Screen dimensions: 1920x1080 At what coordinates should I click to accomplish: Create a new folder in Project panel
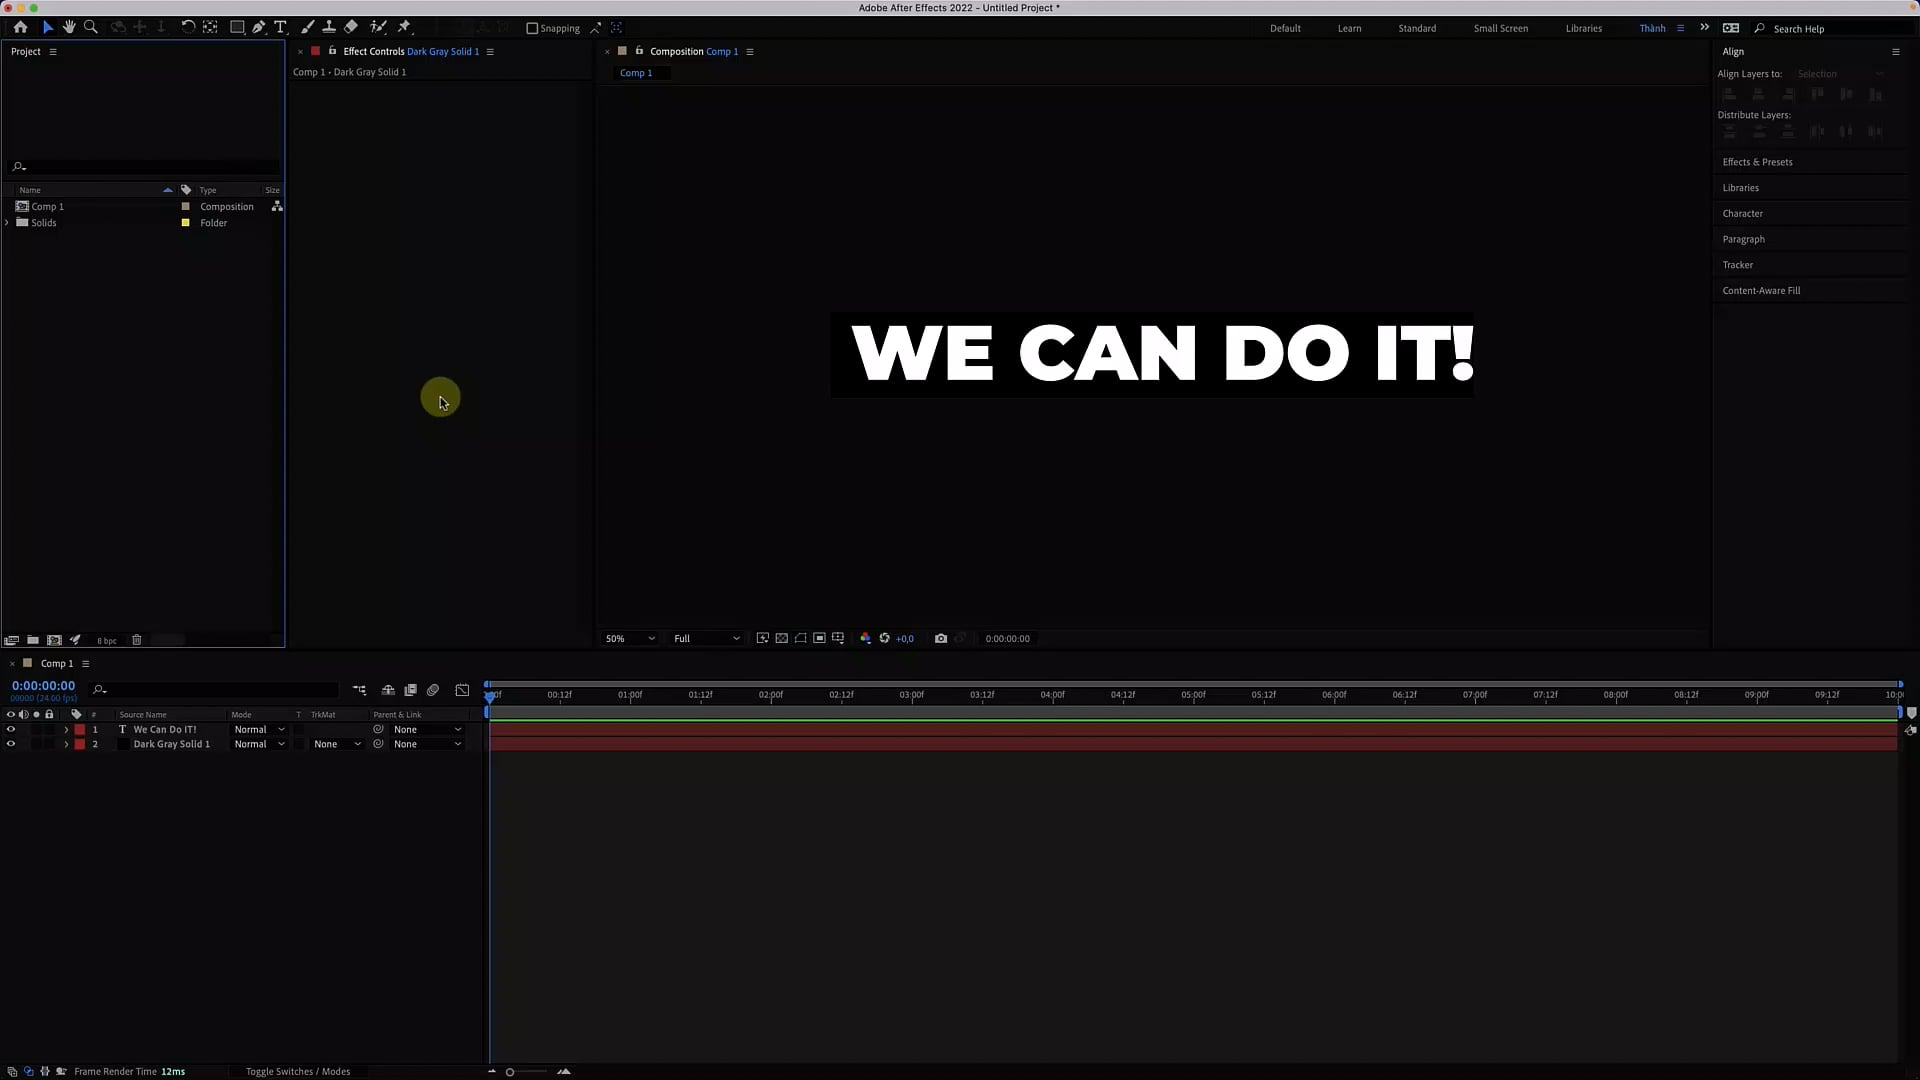[x=33, y=640]
